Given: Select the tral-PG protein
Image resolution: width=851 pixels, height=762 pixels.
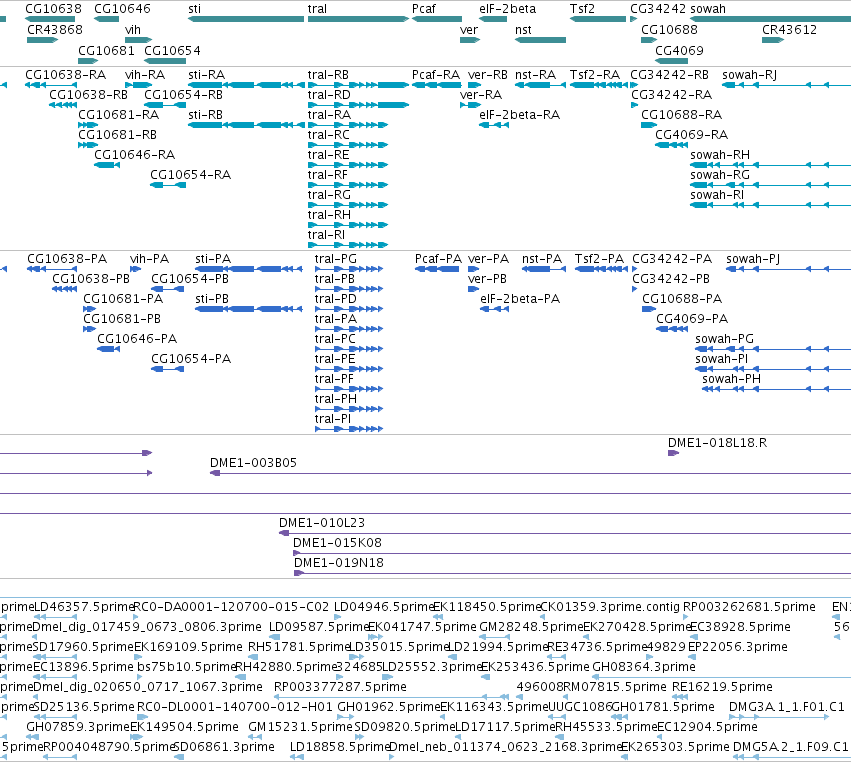Looking at the screenshot, I should click(x=349, y=269).
